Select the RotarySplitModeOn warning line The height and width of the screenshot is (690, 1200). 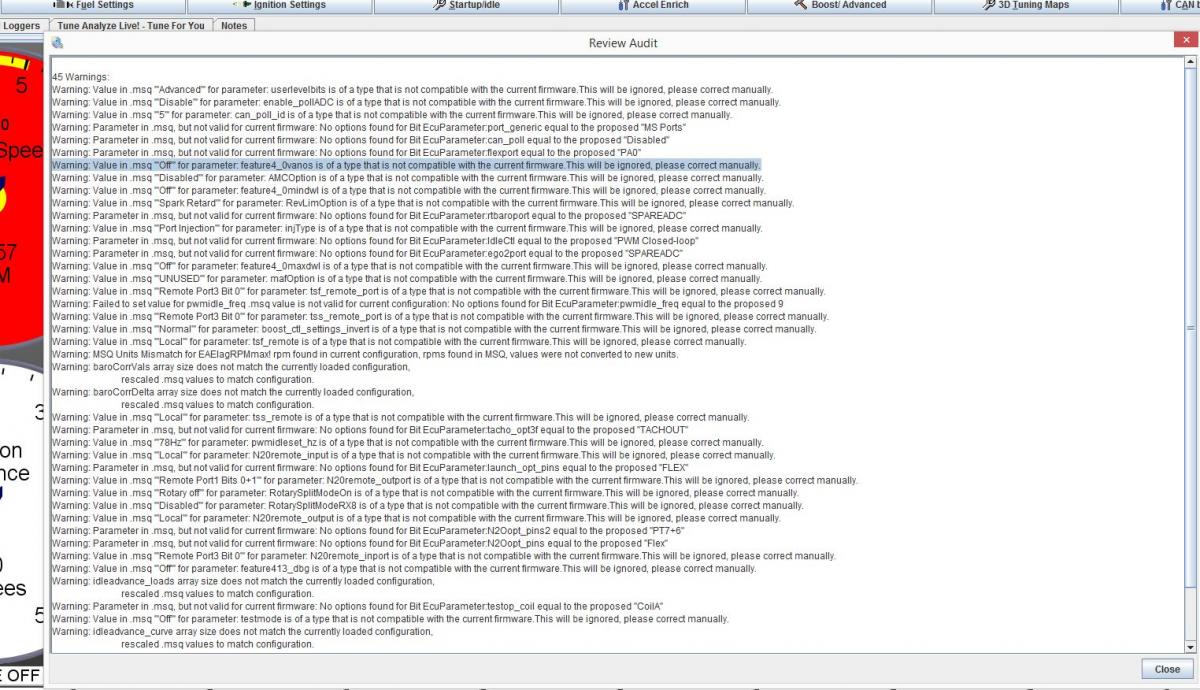426,493
